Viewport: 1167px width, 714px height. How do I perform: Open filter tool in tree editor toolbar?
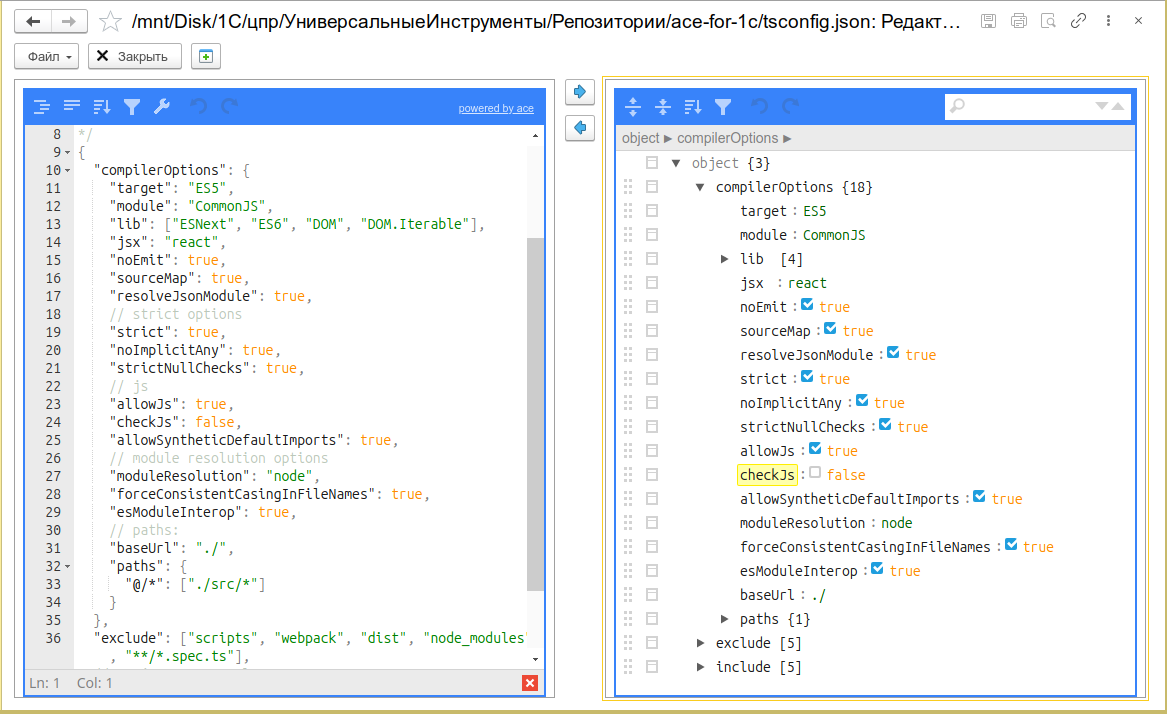tap(723, 107)
